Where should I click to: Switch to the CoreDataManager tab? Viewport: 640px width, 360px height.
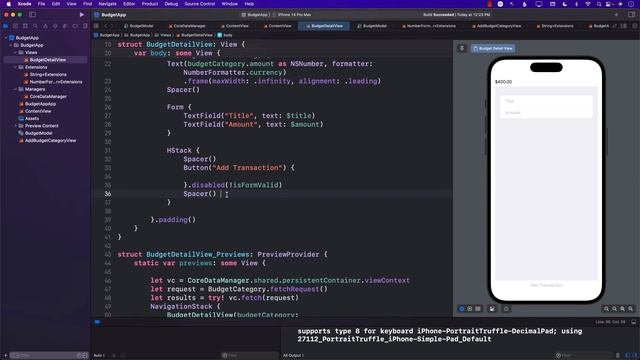[187, 26]
